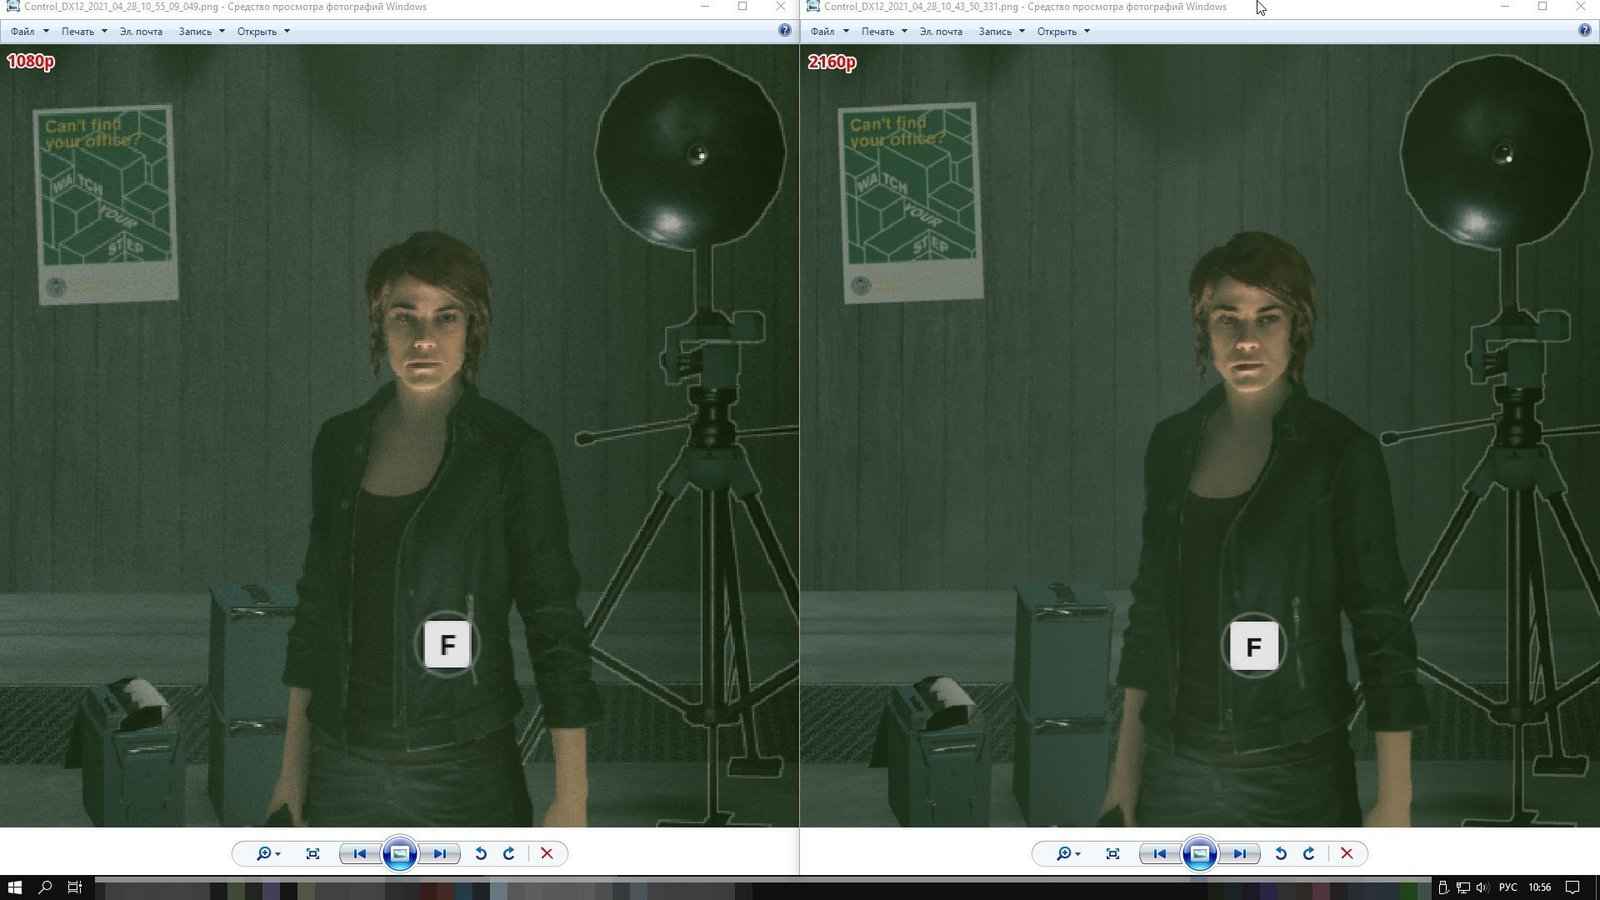Open clock showing 10:56
Viewport: 1600px width, 900px height.
1540,887
